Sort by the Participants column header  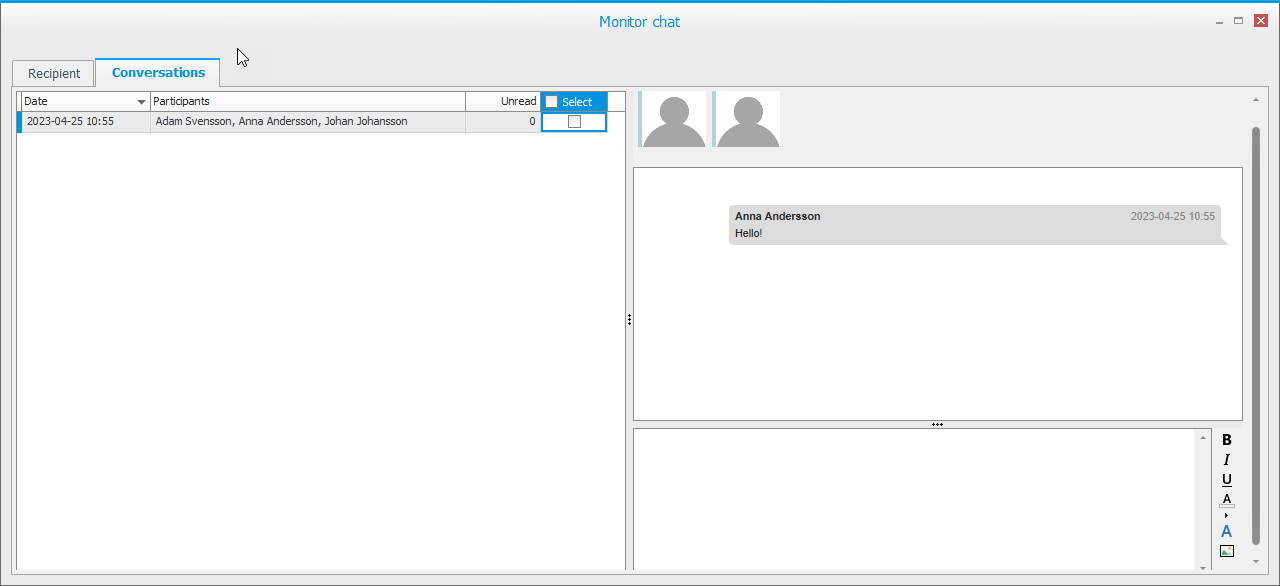[307, 102]
